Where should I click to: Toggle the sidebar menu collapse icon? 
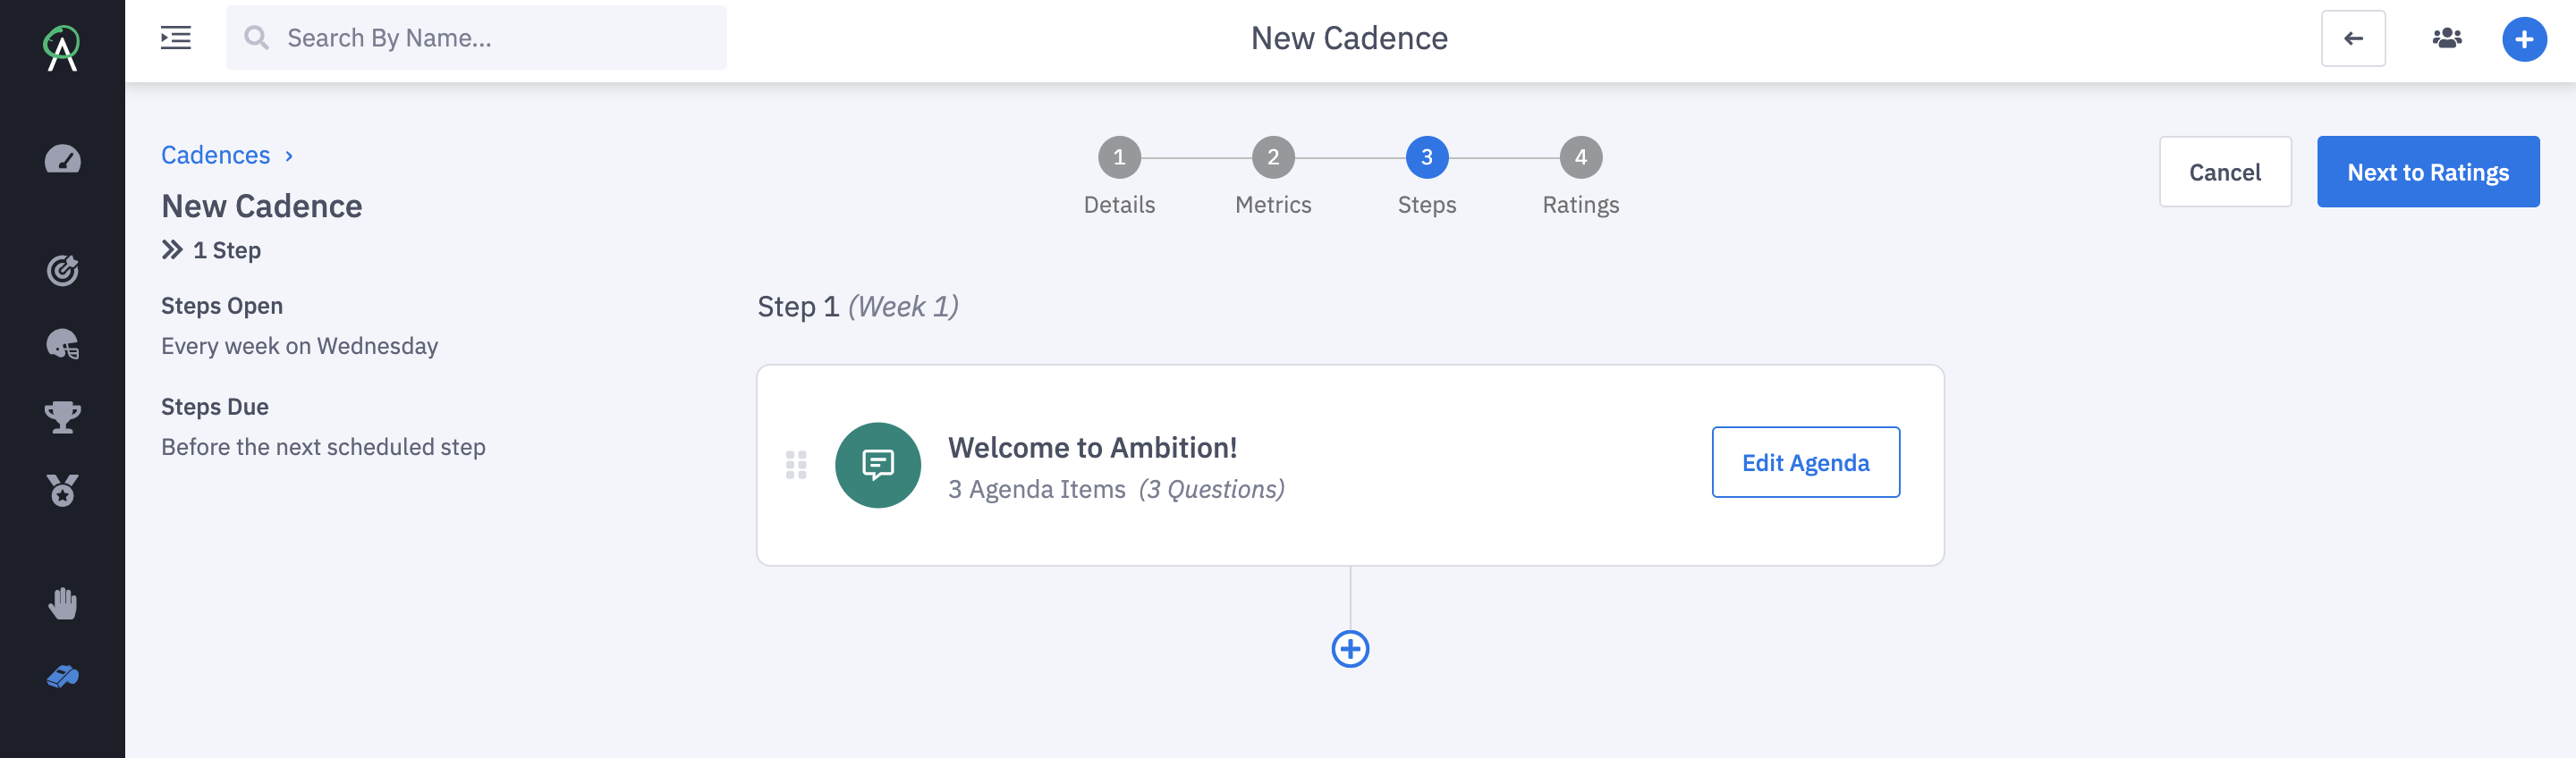coord(176,38)
